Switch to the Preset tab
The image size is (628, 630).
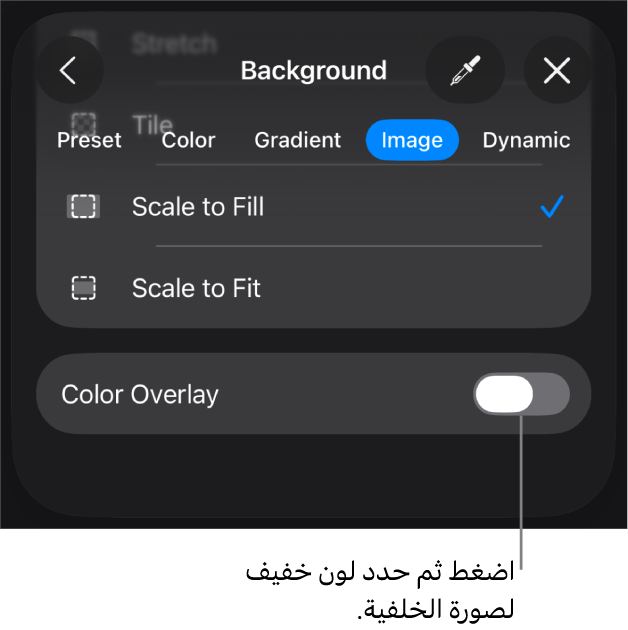[89, 141]
